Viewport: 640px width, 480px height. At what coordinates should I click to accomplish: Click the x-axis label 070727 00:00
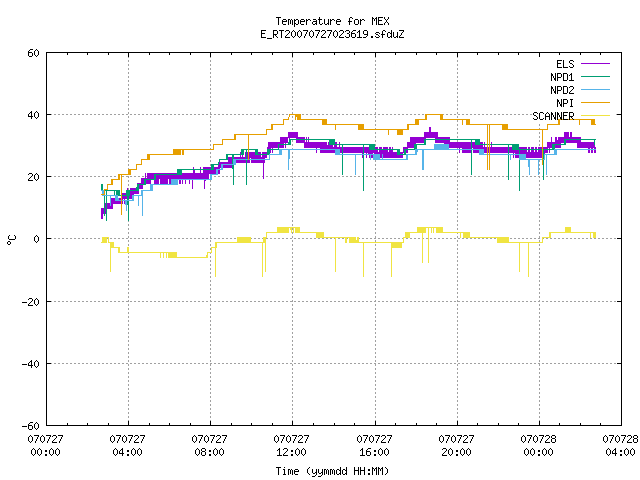point(45,445)
